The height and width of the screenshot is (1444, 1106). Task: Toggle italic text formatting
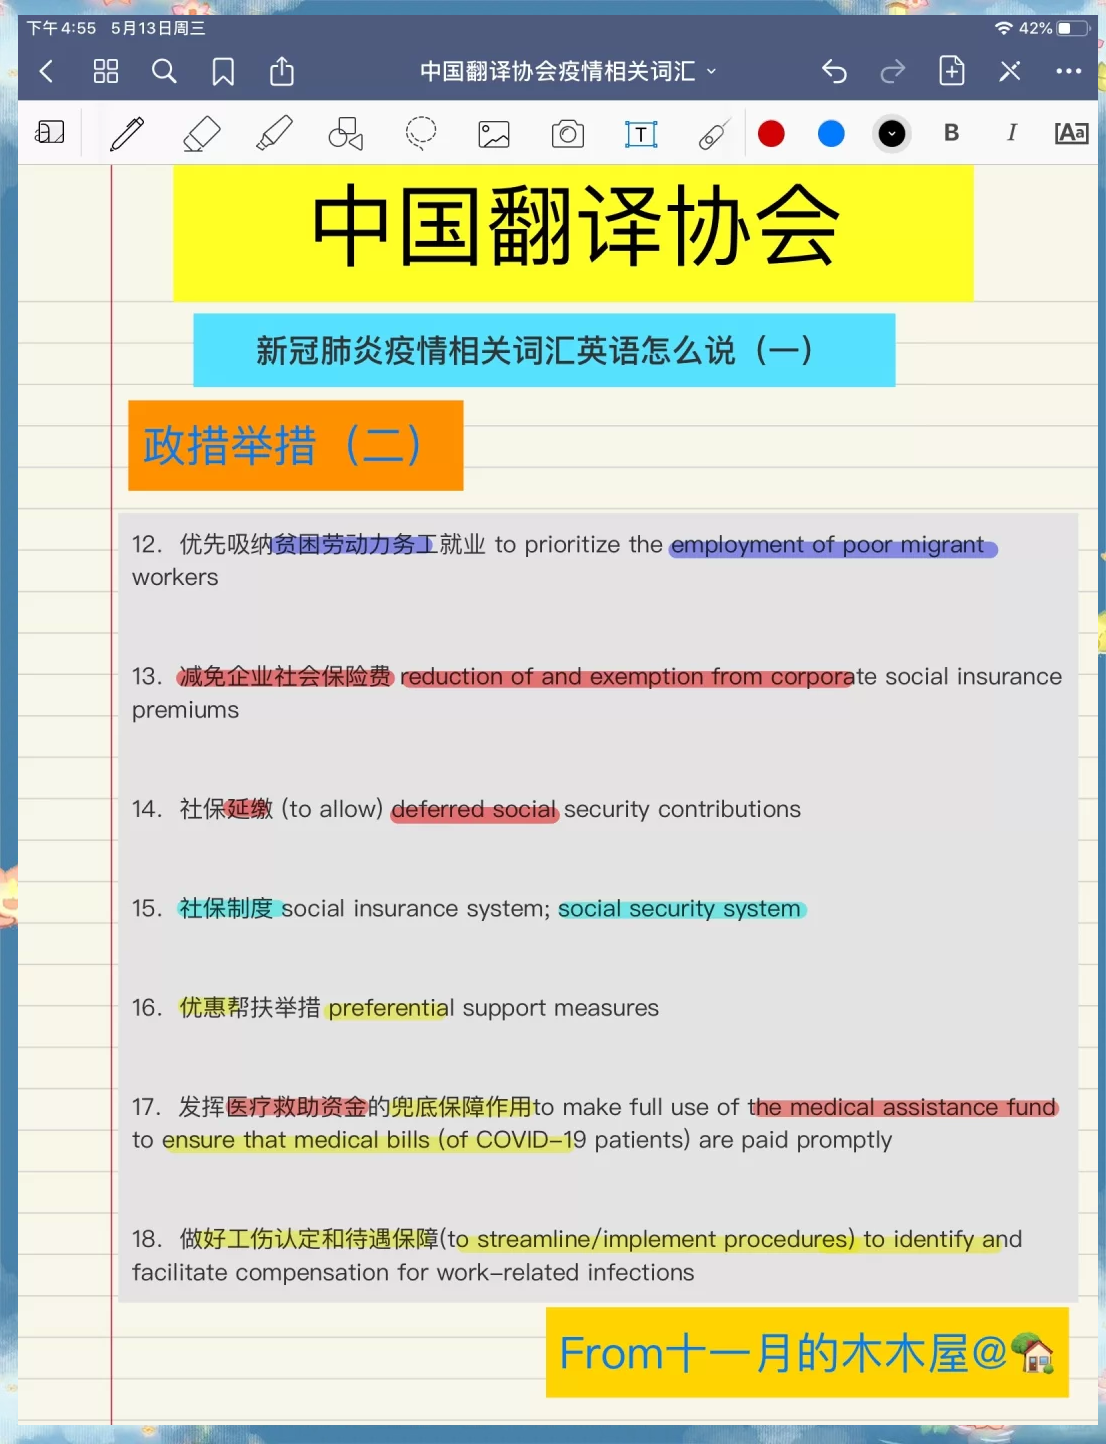tap(1011, 133)
